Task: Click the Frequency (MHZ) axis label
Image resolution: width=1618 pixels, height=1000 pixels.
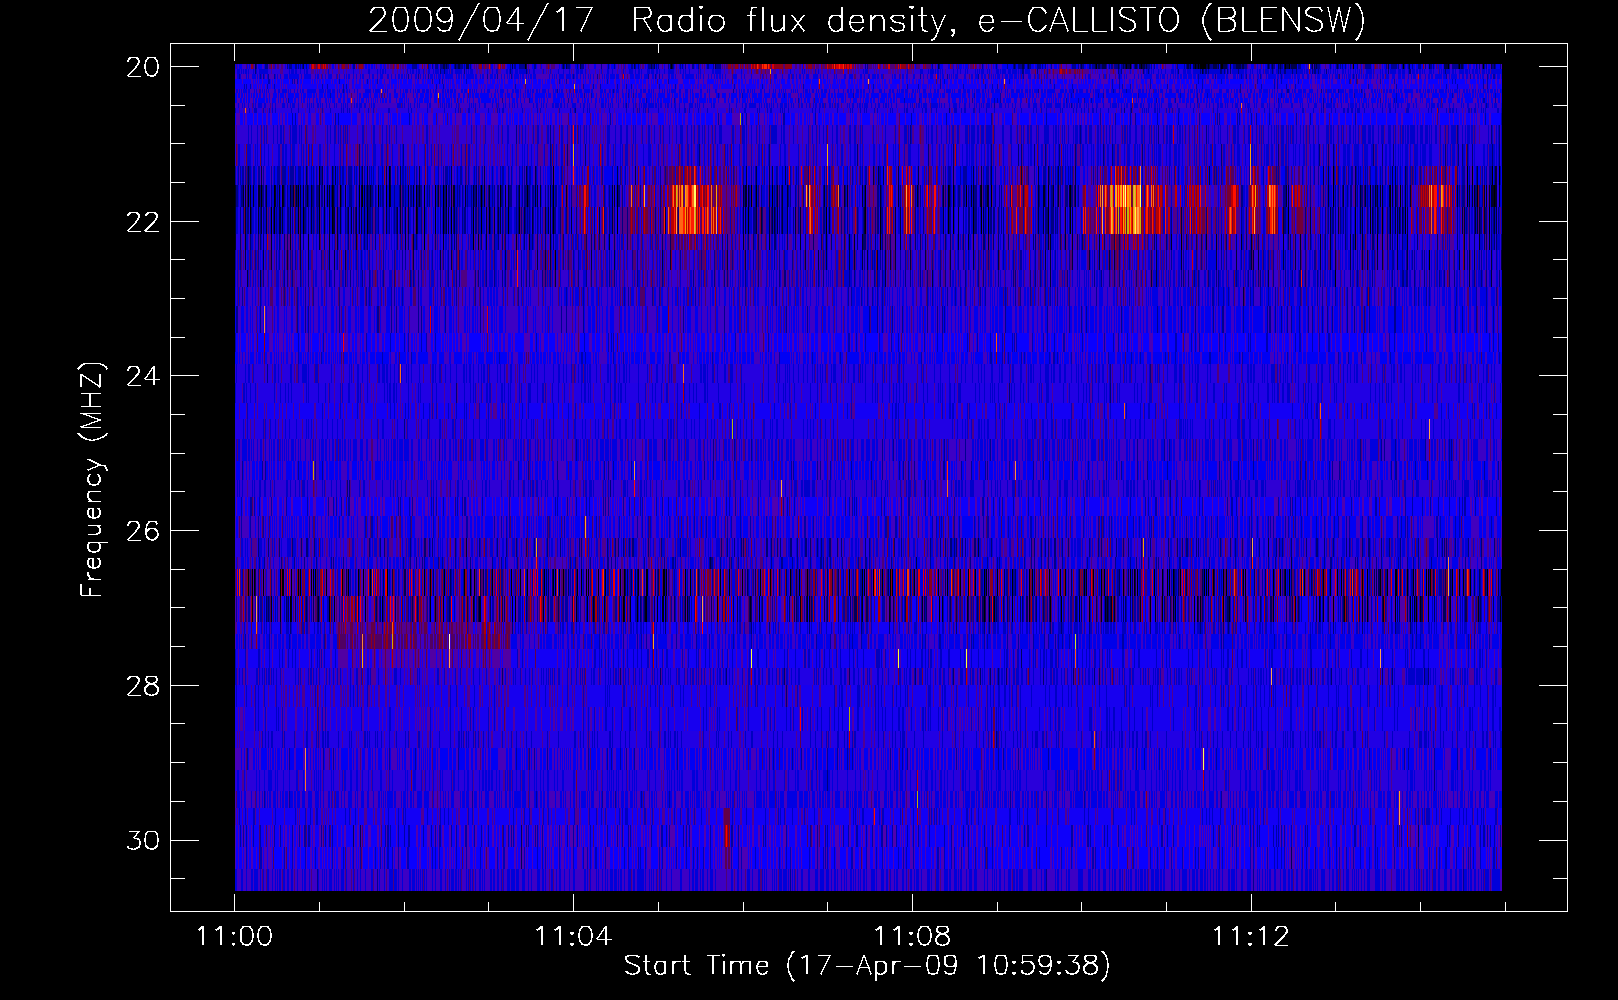Action: tap(92, 480)
